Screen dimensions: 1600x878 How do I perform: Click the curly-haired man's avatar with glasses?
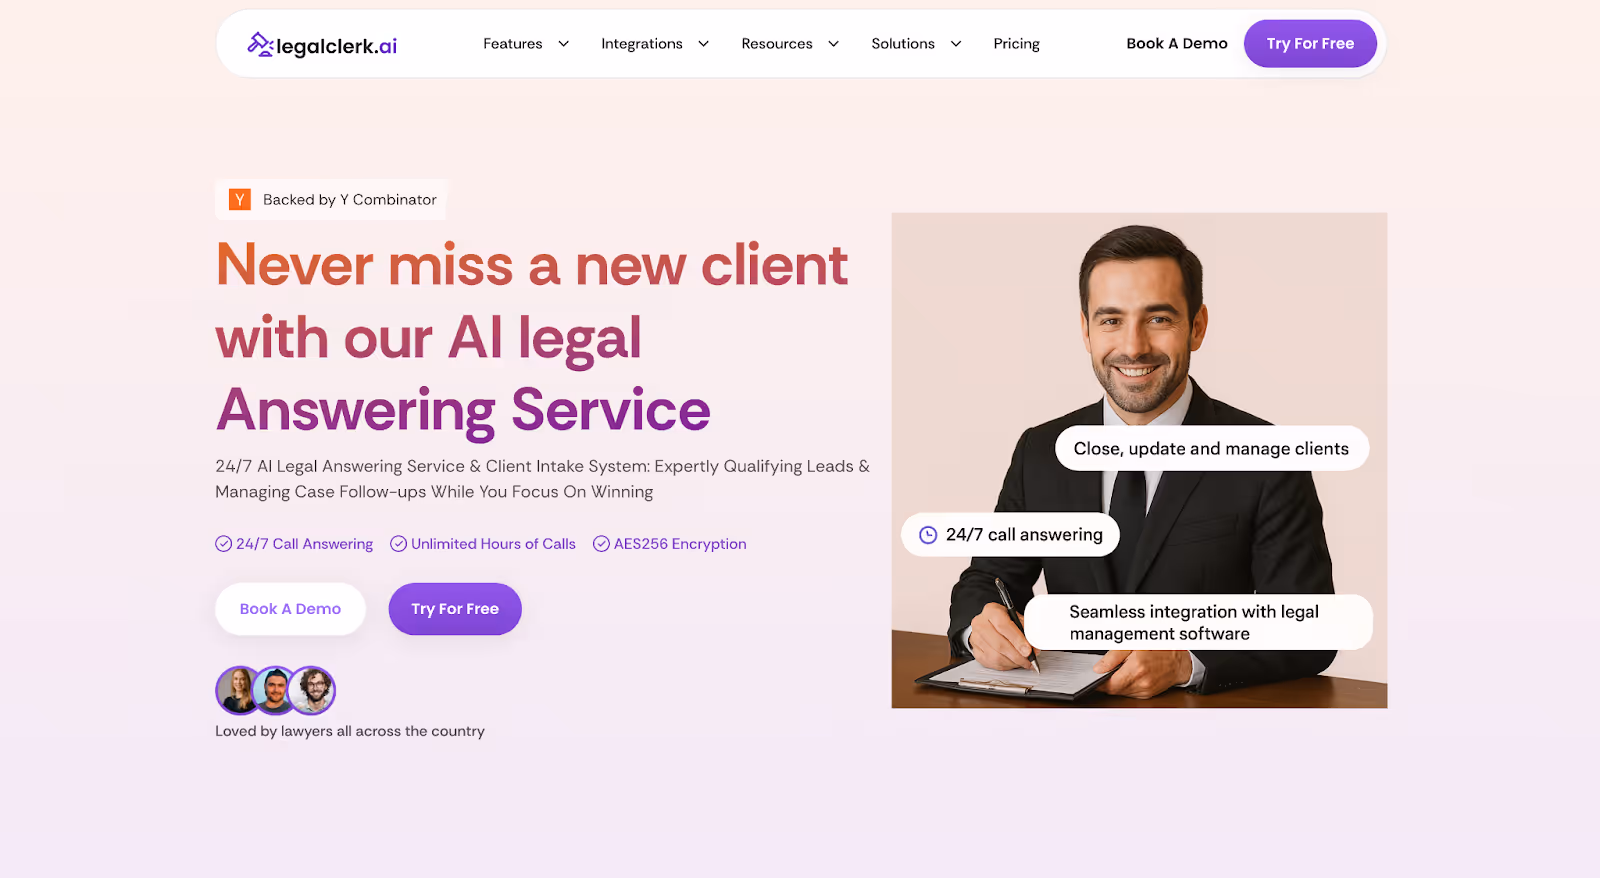[x=312, y=690]
